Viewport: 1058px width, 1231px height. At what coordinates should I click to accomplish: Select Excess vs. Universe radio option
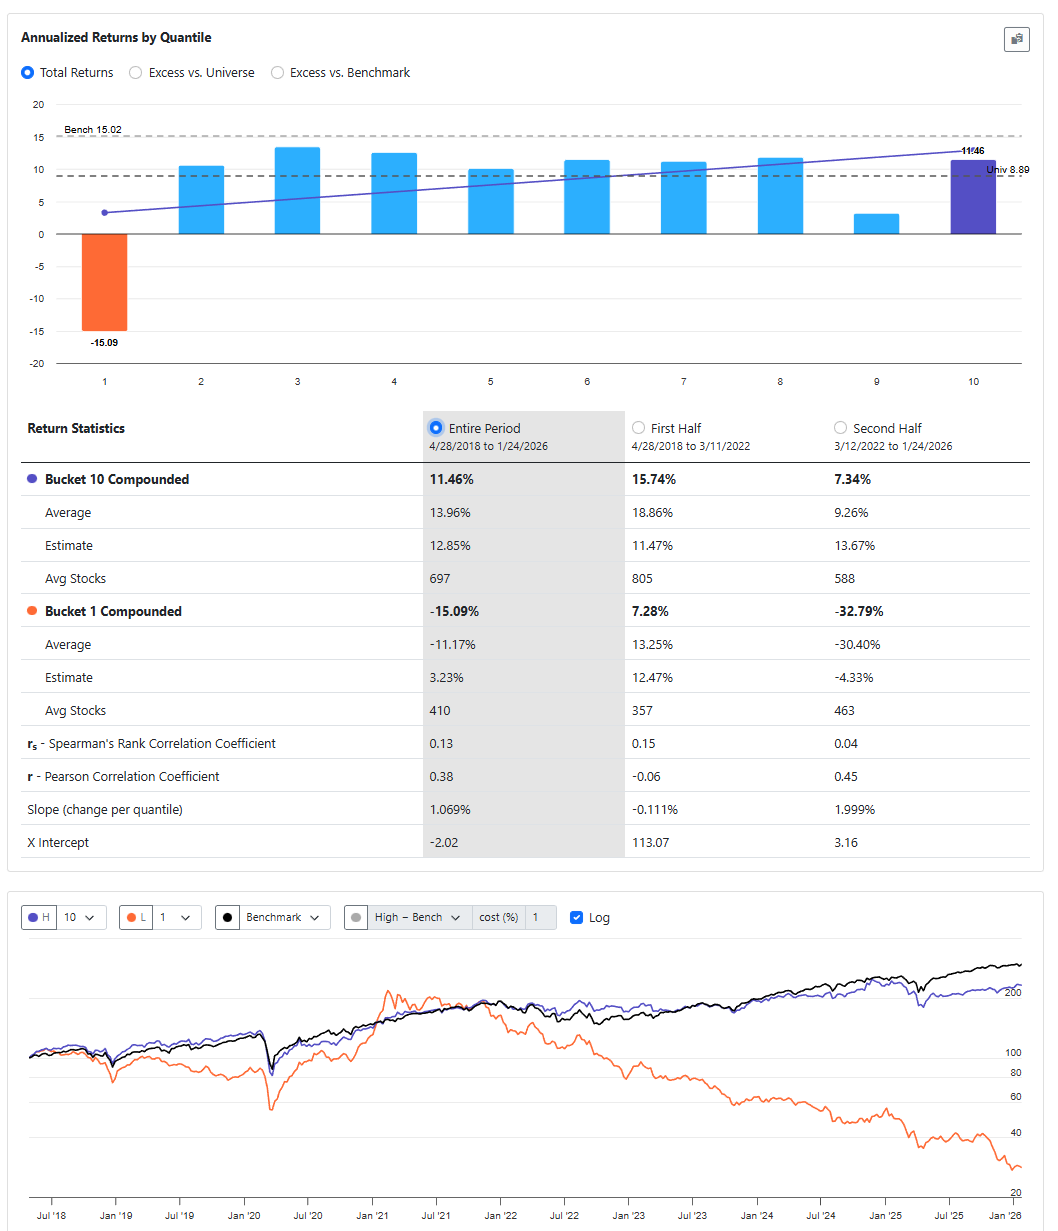(x=136, y=73)
